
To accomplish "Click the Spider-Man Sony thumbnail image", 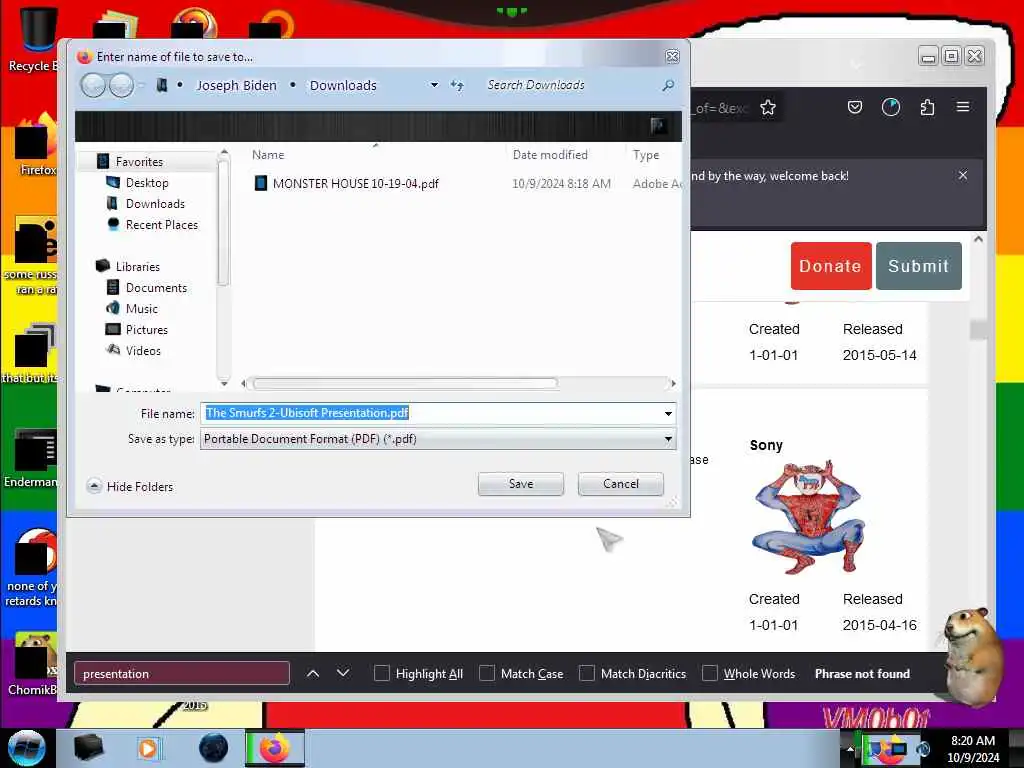I will pyautogui.click(x=808, y=517).
